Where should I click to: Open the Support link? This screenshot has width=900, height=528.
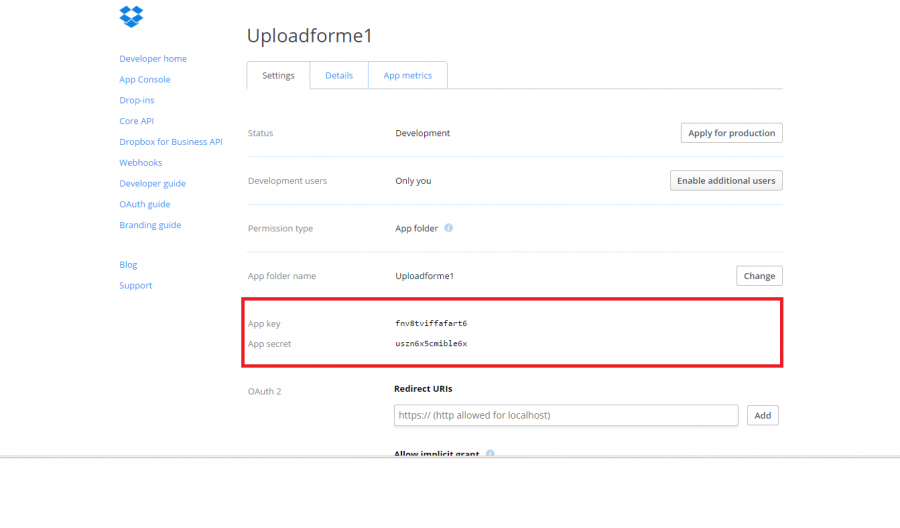pyautogui.click(x=135, y=285)
